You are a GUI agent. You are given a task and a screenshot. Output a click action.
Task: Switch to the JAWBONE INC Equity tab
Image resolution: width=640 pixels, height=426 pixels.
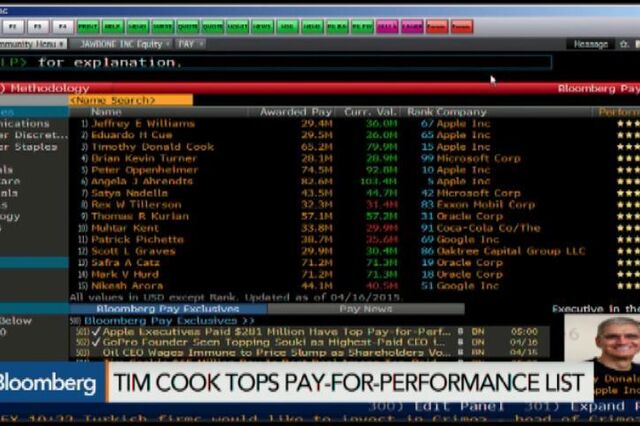(121, 44)
